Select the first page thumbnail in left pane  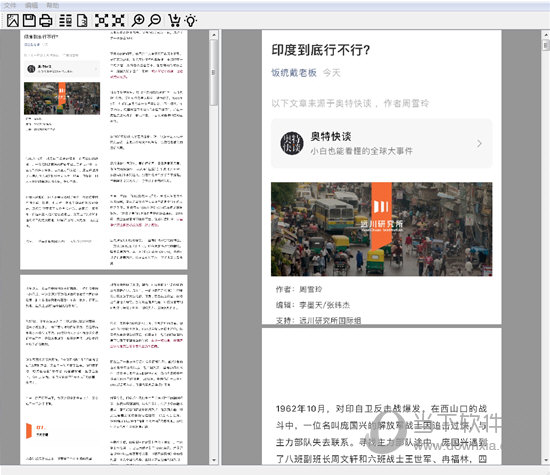tap(104, 150)
